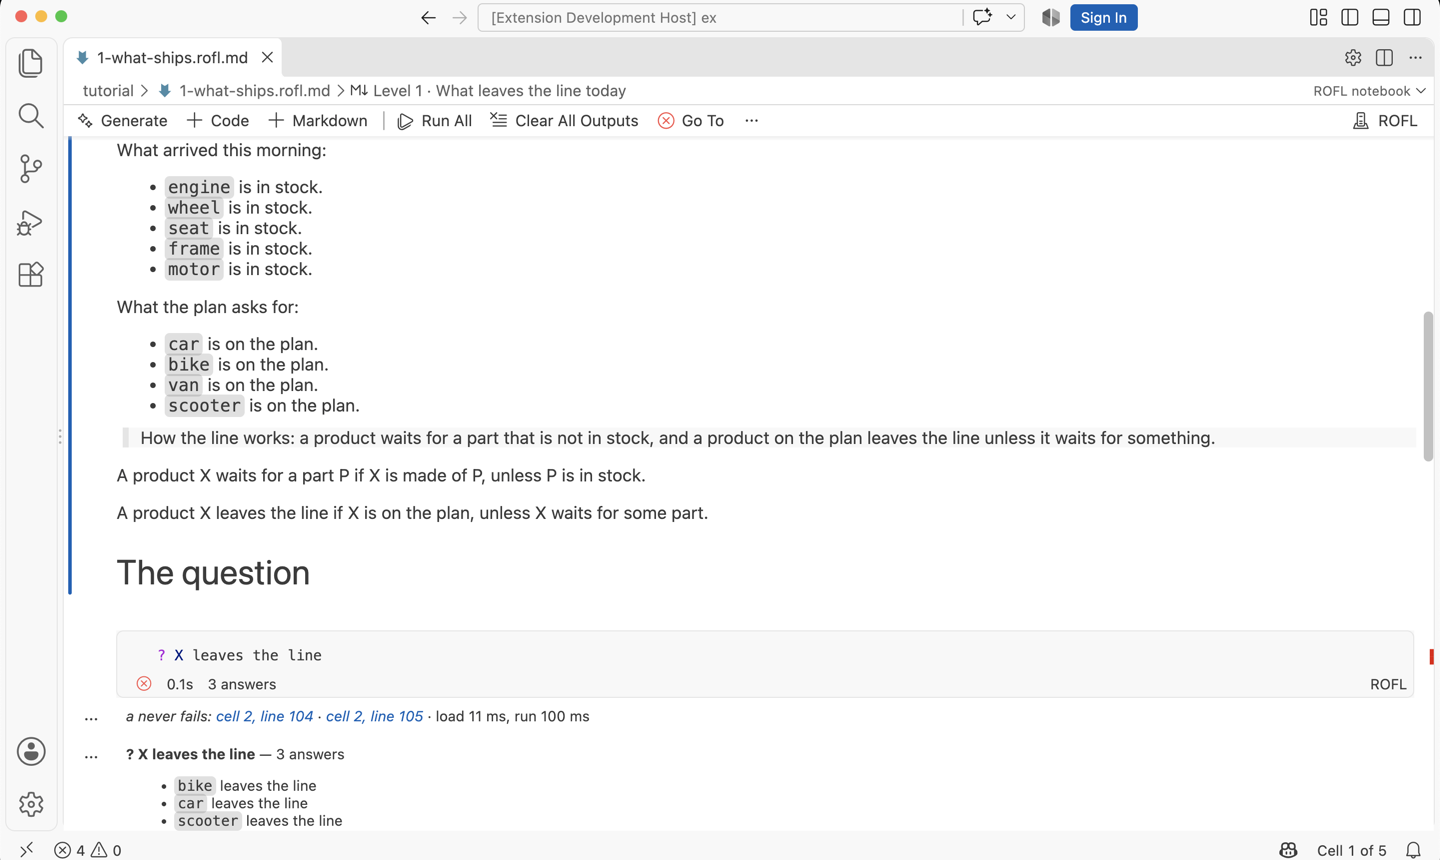Click the notebook vertical scrollbar thumb
The height and width of the screenshot is (860, 1440).
(1428, 386)
